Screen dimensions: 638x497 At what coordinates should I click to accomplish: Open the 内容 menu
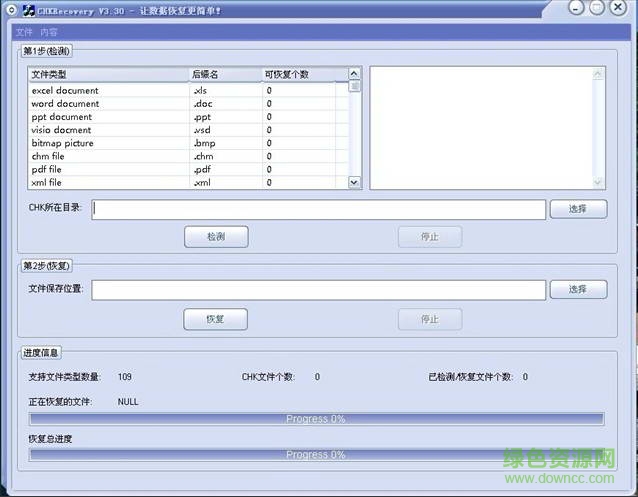[x=49, y=32]
